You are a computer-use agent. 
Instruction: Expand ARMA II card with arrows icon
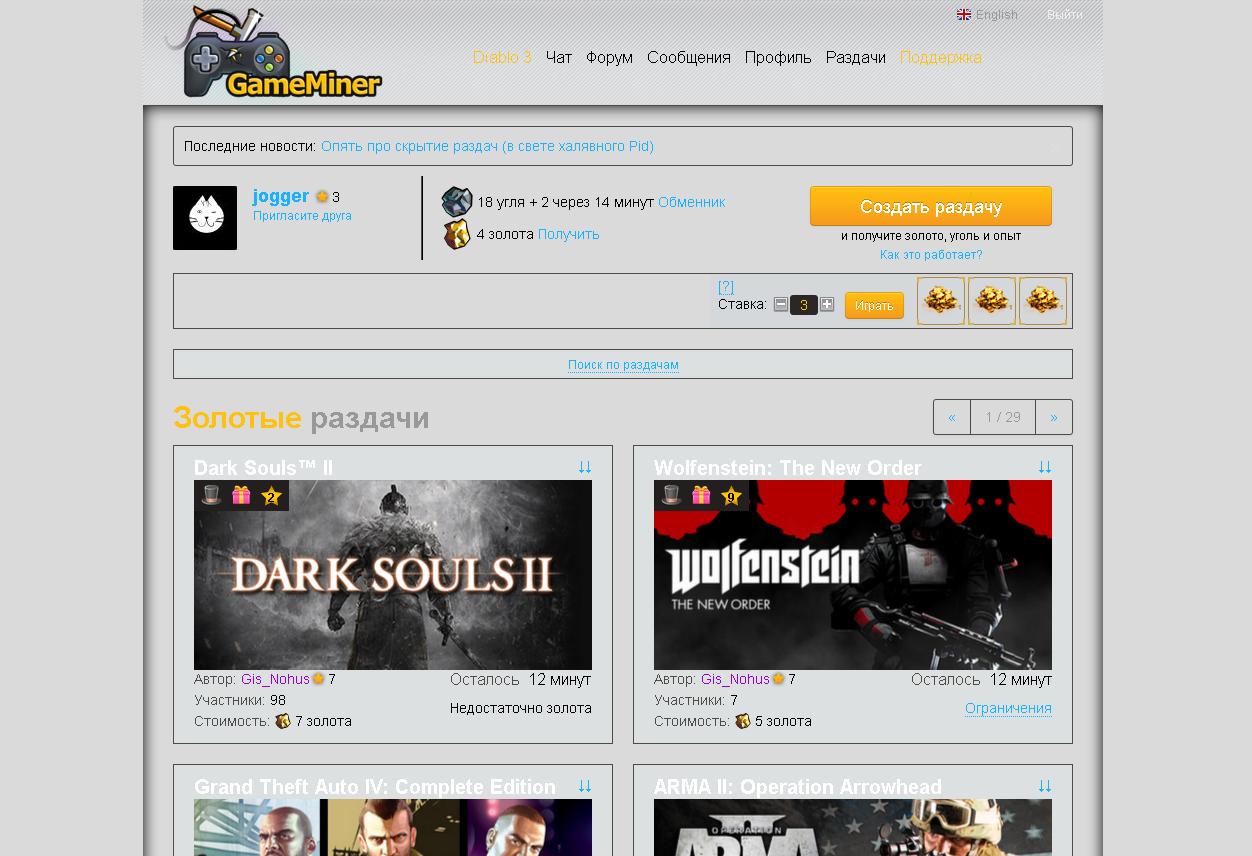1045,786
